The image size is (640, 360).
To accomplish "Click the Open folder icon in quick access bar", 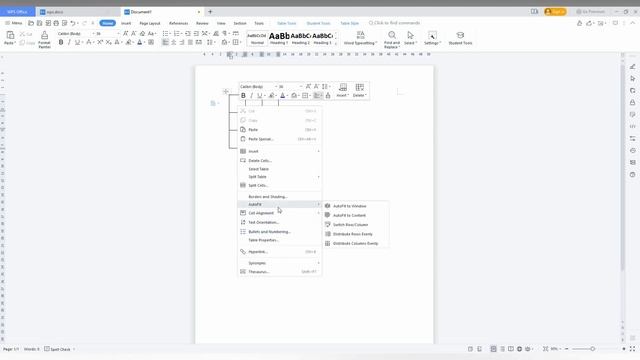I will (x=31, y=23).
